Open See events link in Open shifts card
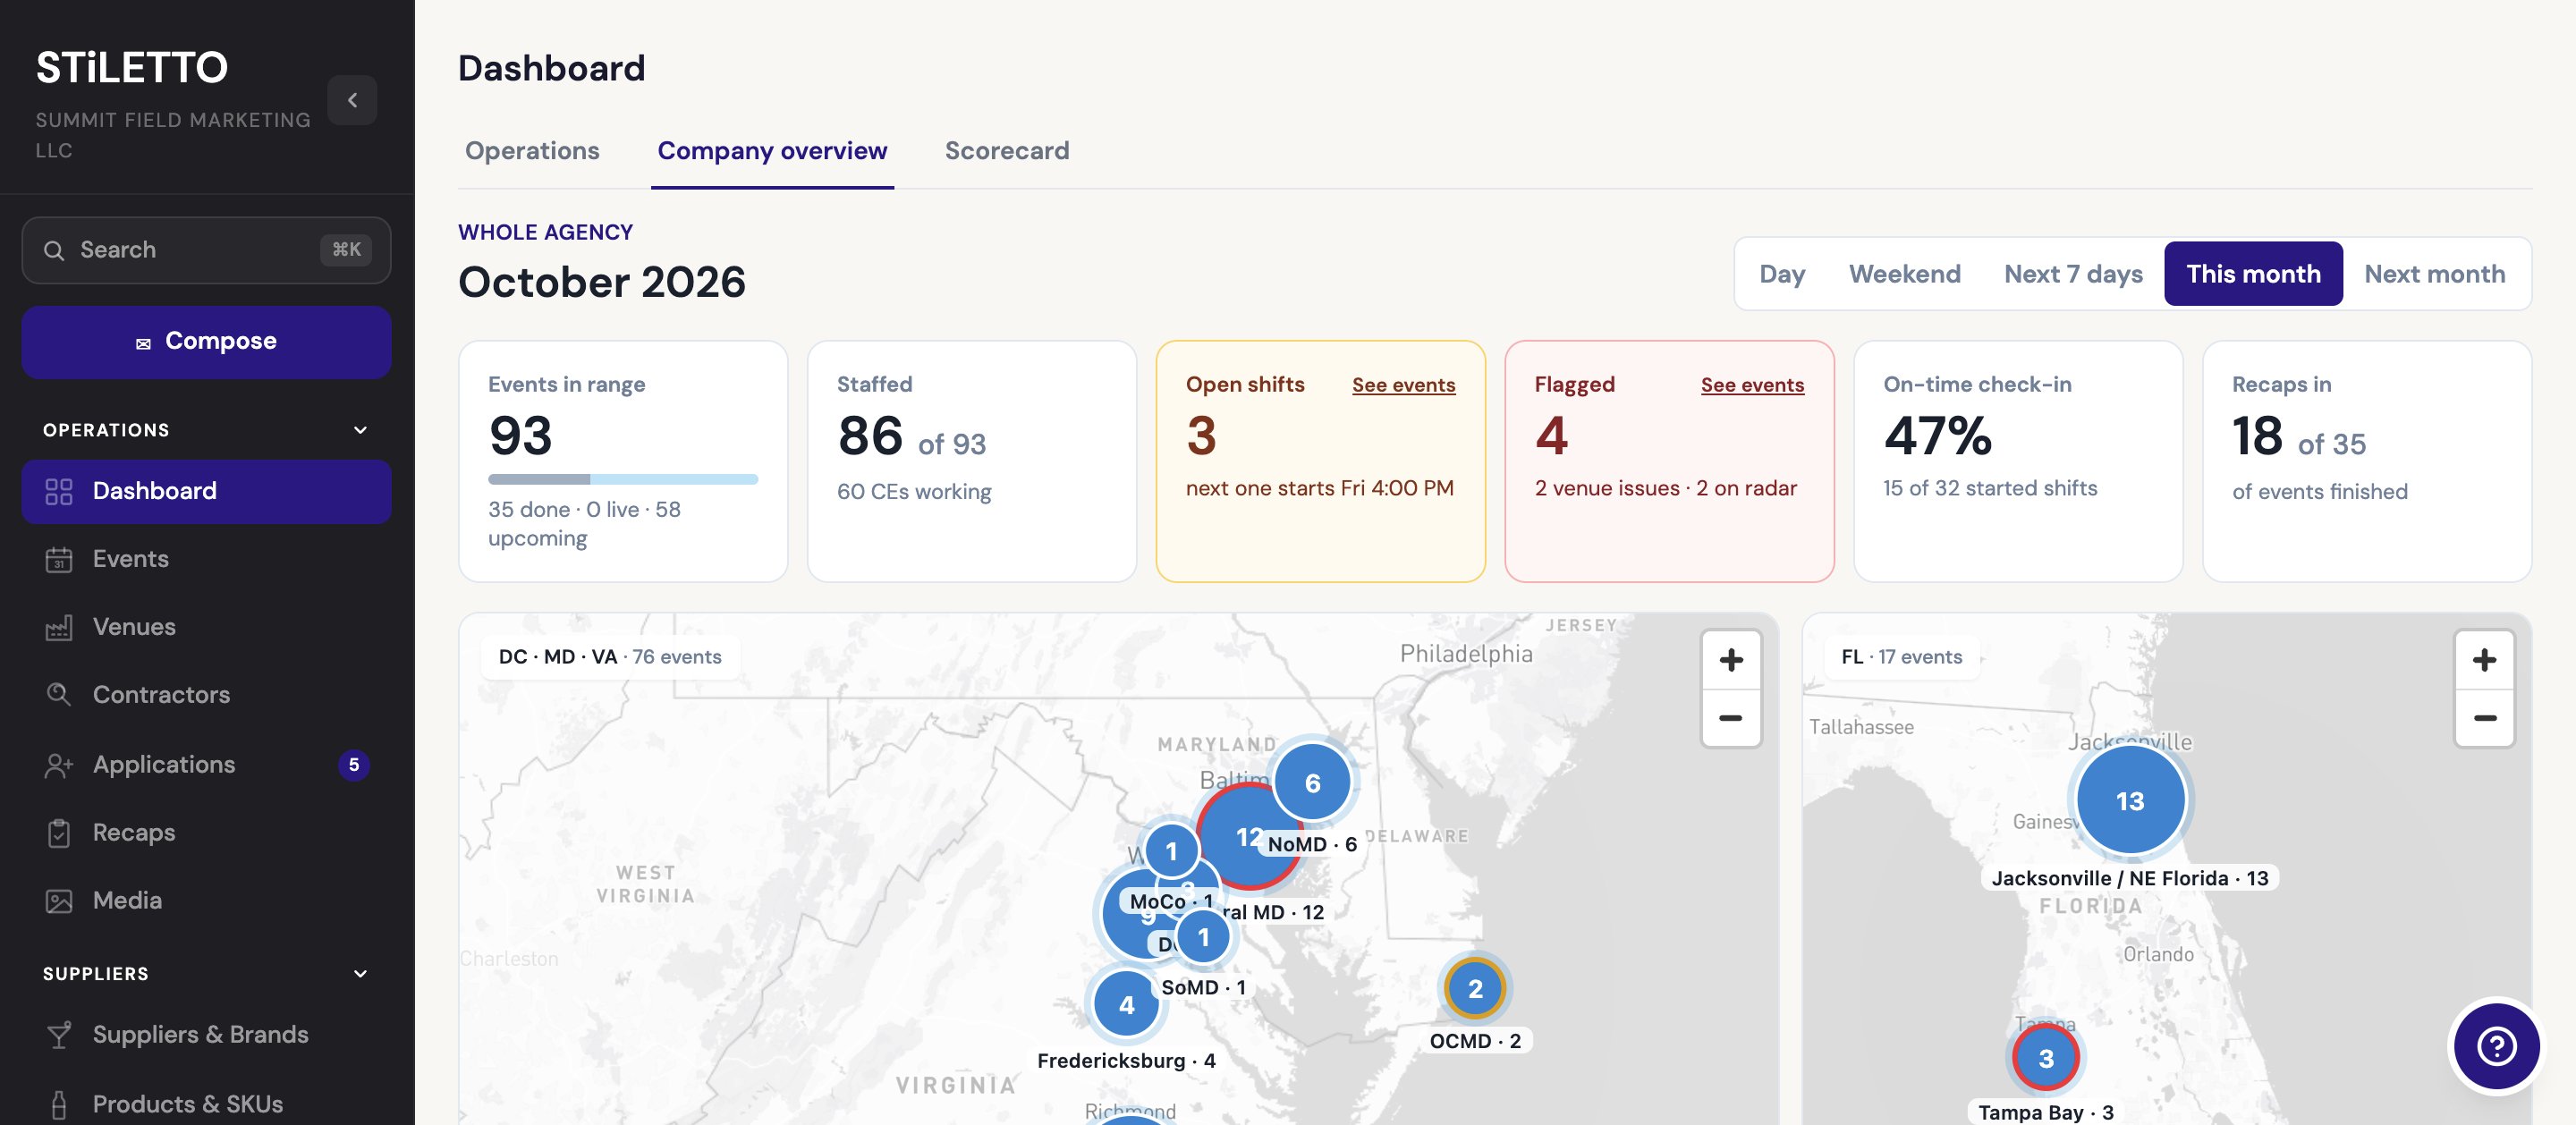Screen dimensions: 2576x1125 click(x=1403, y=385)
